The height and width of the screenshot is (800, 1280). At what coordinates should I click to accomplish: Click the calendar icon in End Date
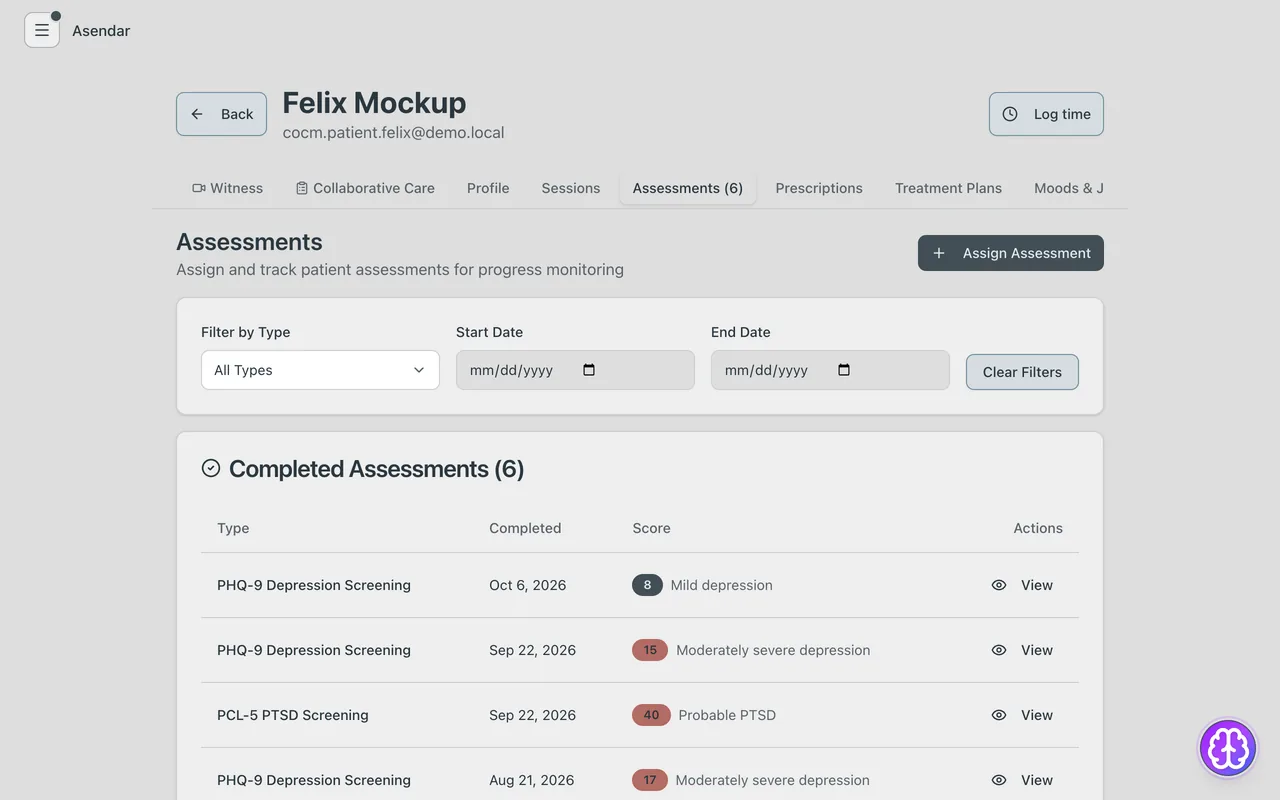pyautogui.click(x=844, y=370)
